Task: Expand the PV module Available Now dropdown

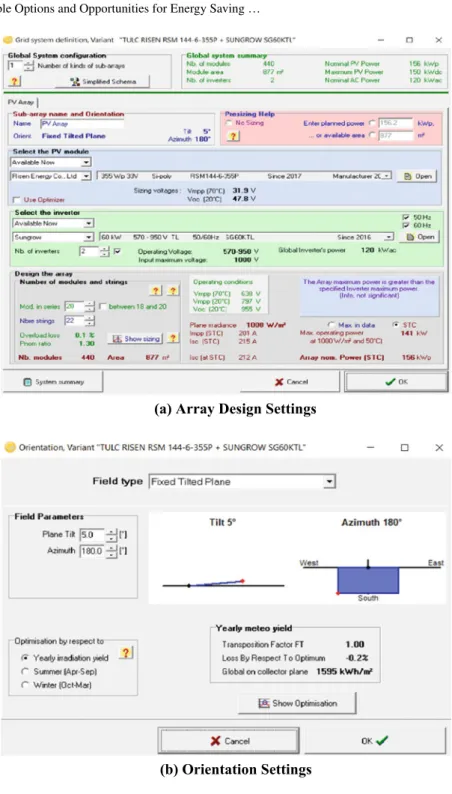Action: click(x=87, y=163)
